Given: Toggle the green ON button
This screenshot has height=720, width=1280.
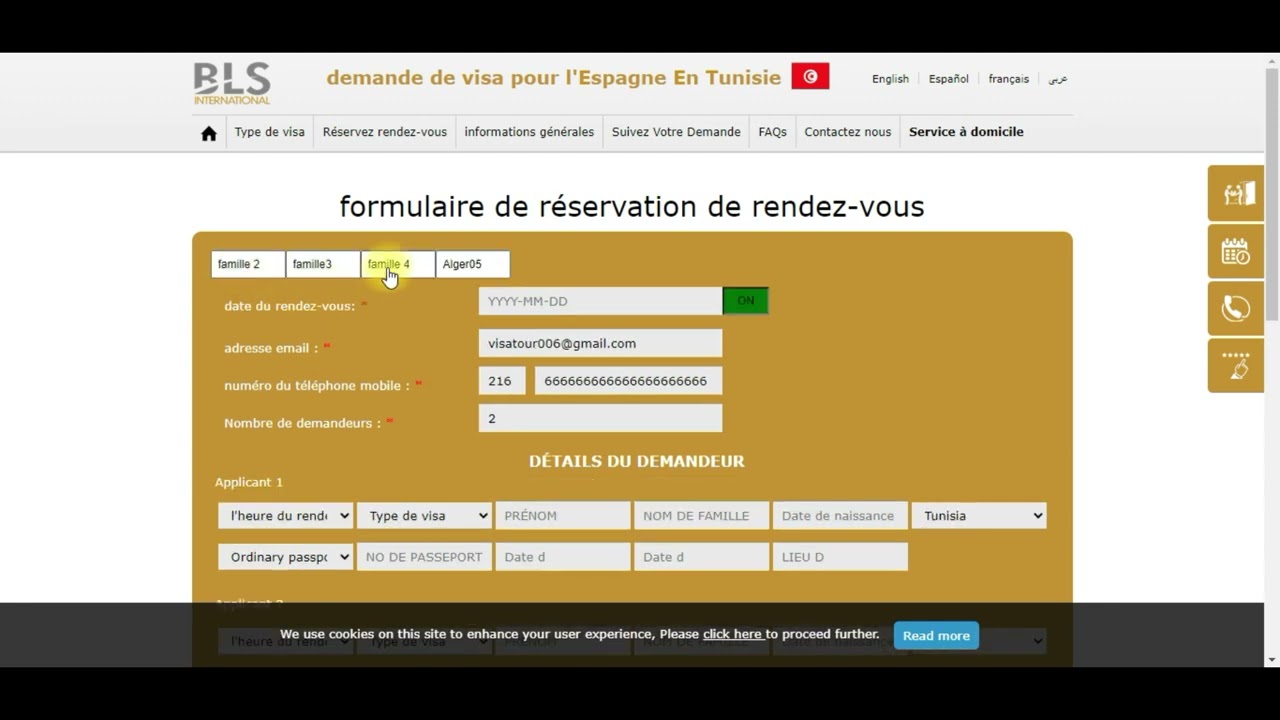Looking at the screenshot, I should click(x=746, y=301).
